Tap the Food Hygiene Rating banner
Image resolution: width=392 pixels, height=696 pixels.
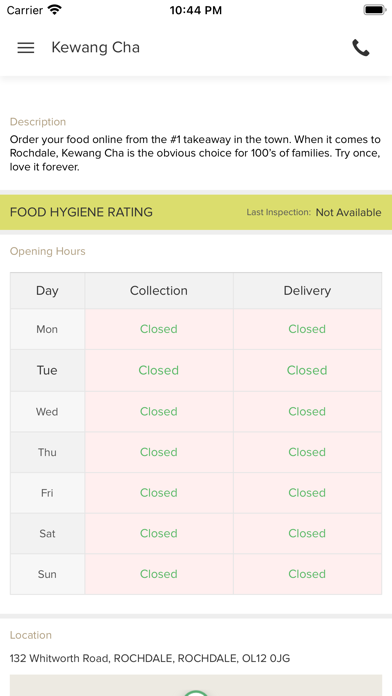[196, 212]
